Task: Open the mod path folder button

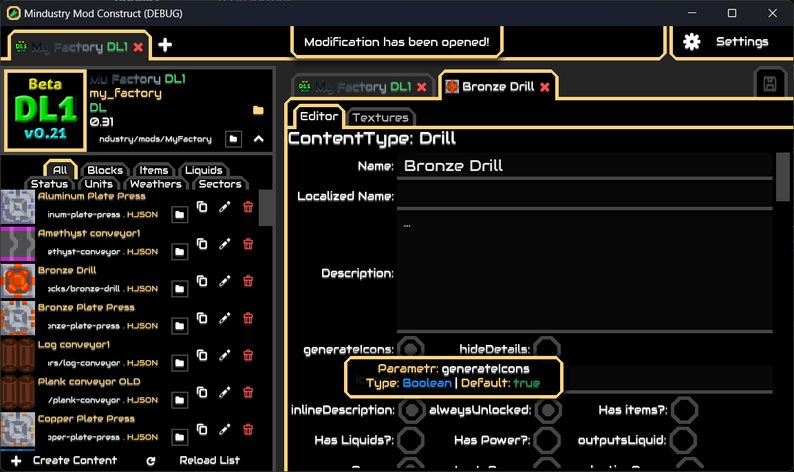Action: coord(233,139)
